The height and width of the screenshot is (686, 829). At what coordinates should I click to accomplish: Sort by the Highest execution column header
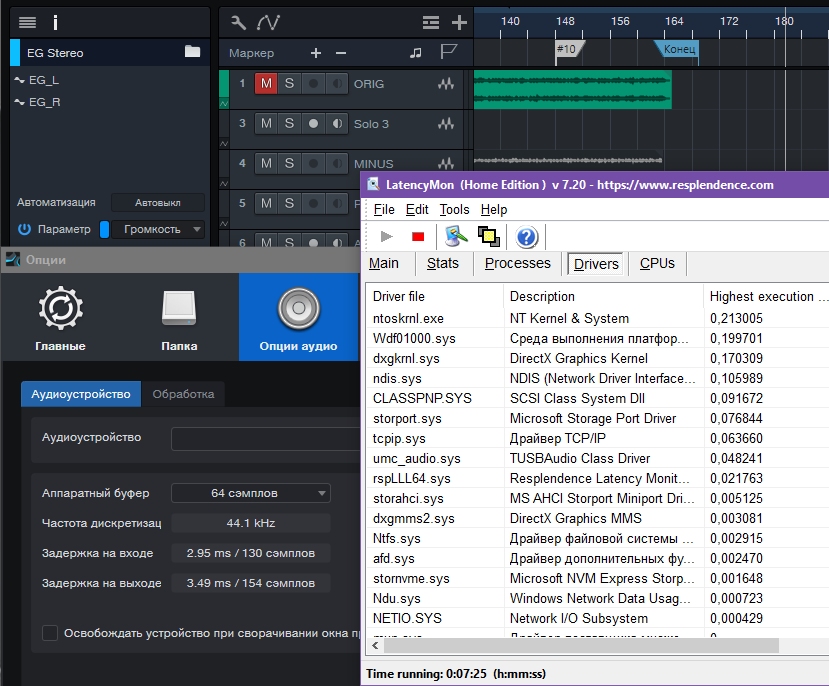tap(766, 296)
